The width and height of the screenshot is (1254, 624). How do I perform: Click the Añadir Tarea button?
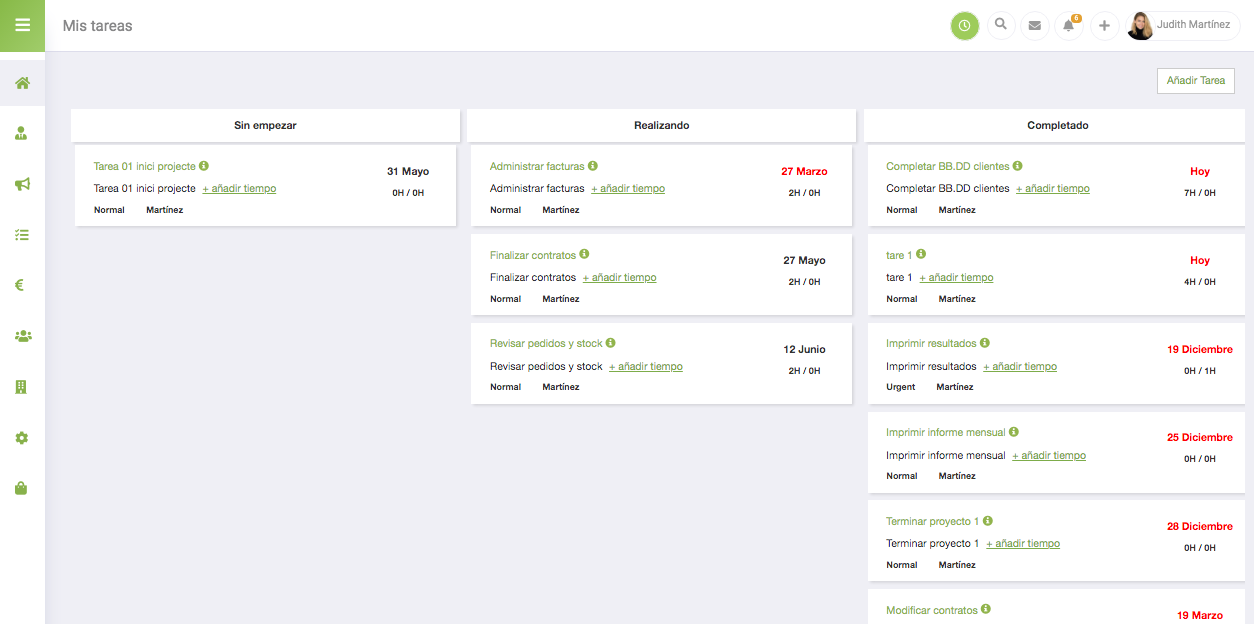coord(1195,81)
